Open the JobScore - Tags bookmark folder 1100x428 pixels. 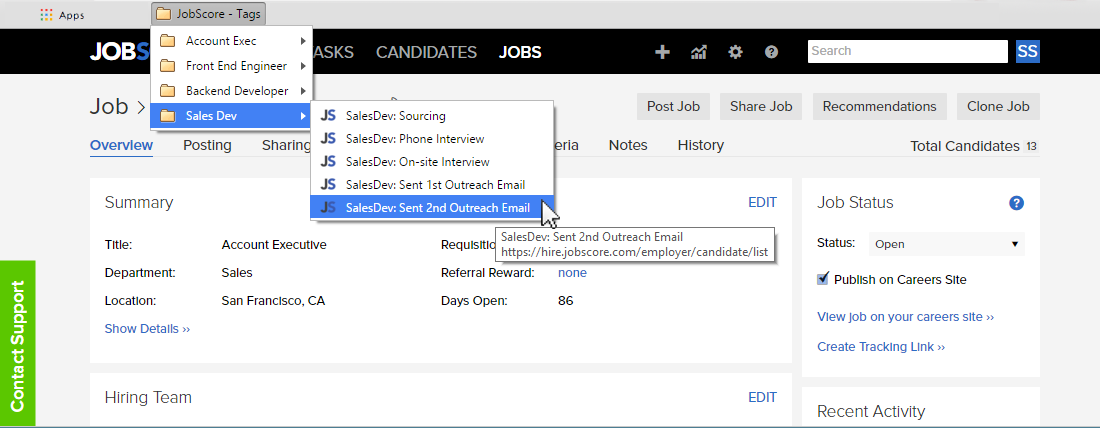[208, 13]
